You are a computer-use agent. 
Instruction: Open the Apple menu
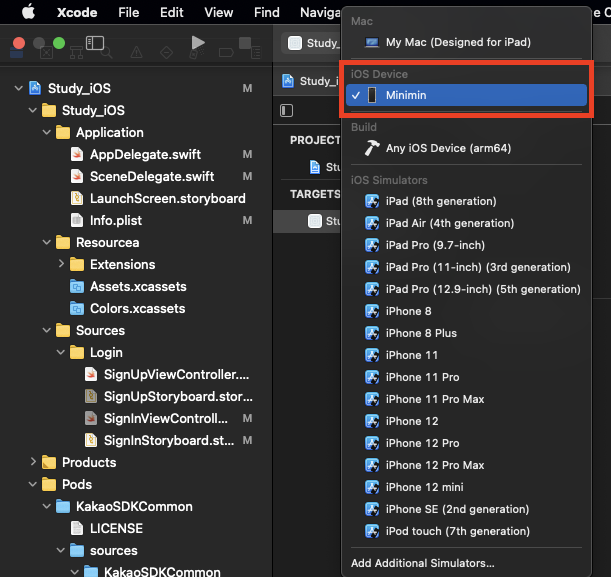pyautogui.click(x=28, y=12)
